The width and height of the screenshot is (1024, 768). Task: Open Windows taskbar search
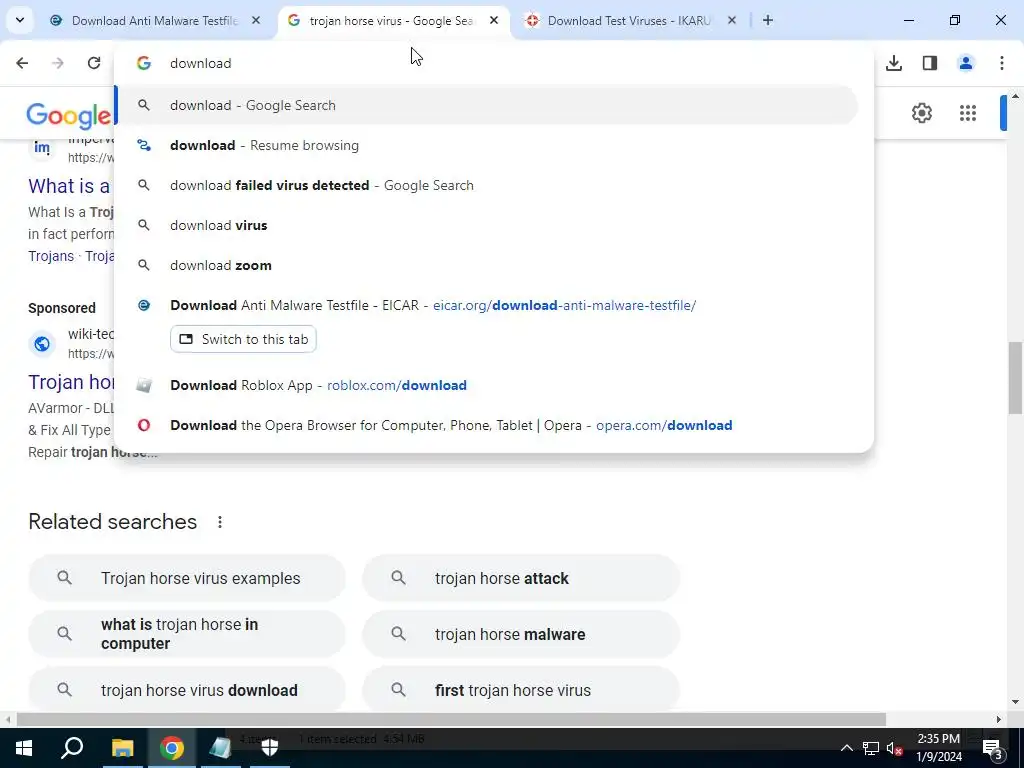72,748
